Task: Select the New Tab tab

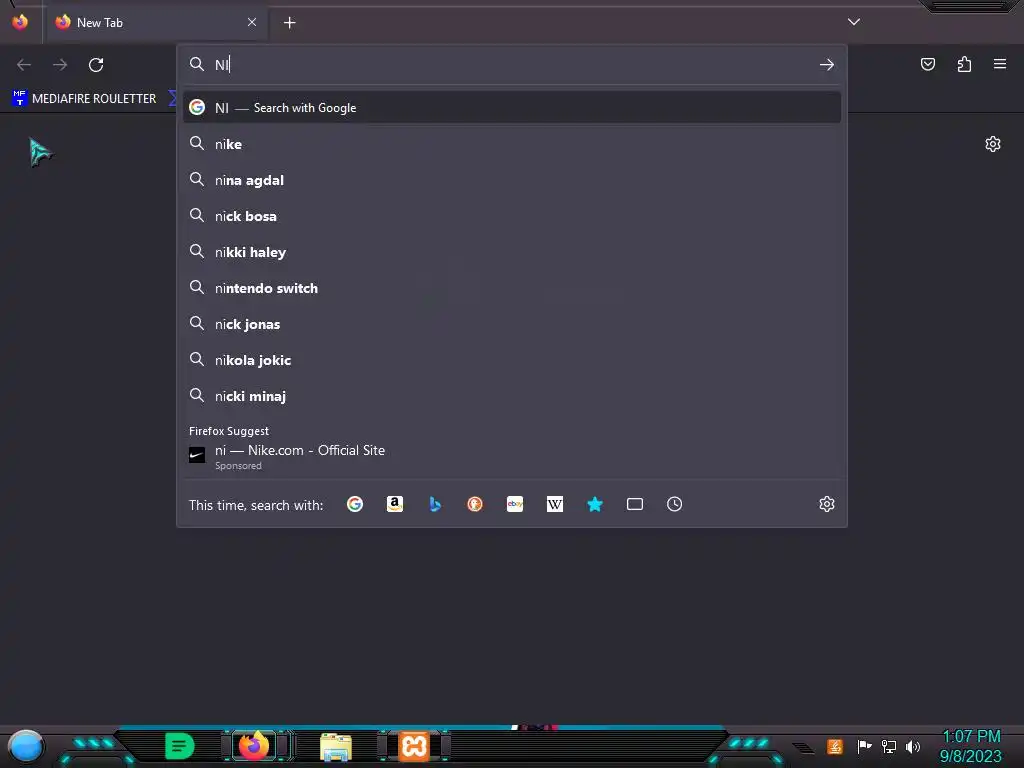Action: coord(155,22)
